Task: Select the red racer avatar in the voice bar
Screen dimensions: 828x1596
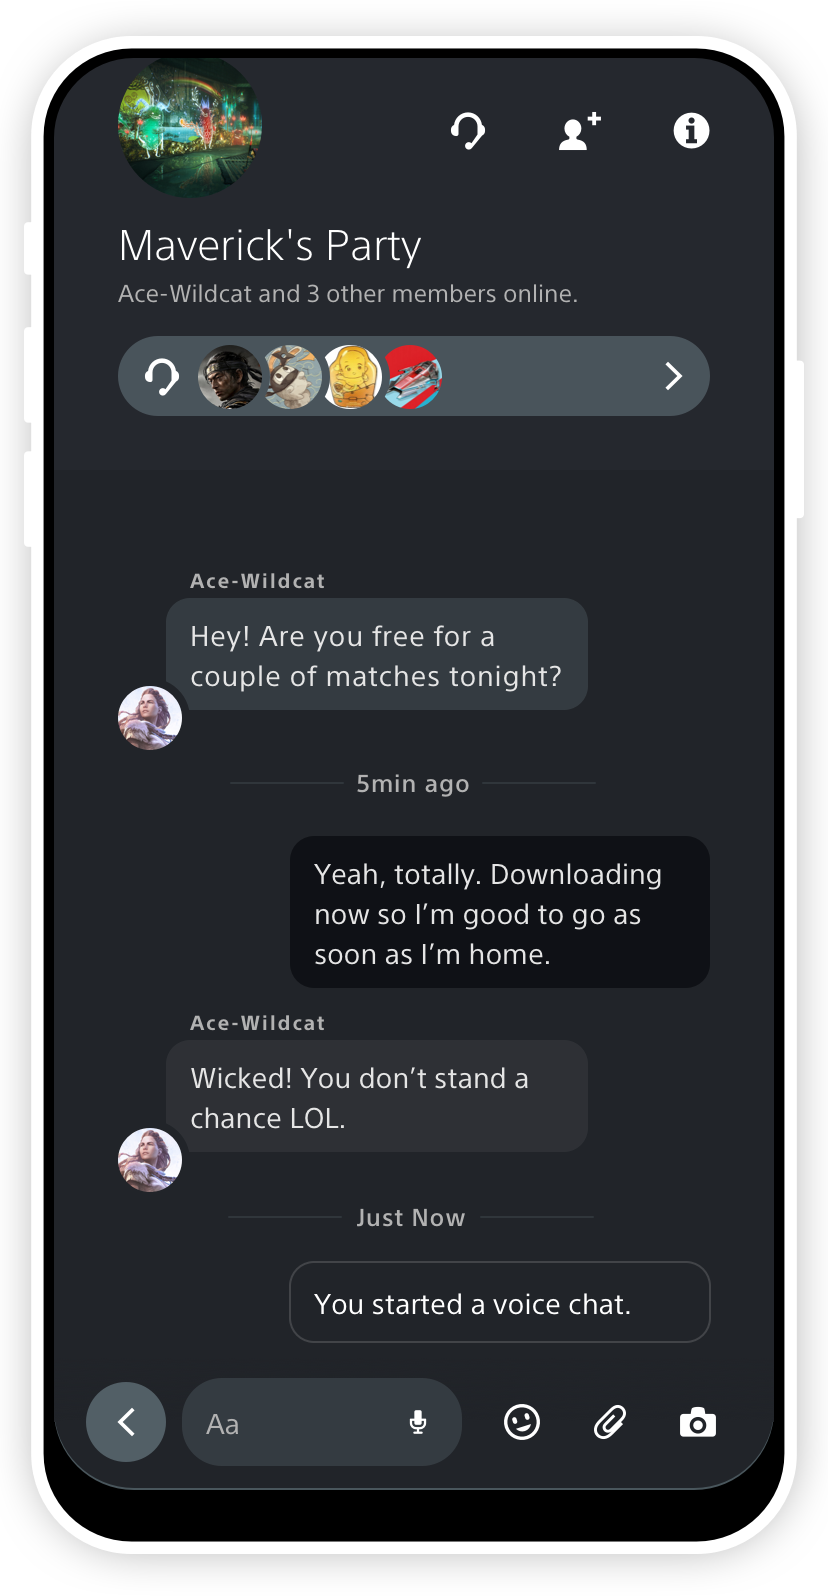Action: point(412,377)
